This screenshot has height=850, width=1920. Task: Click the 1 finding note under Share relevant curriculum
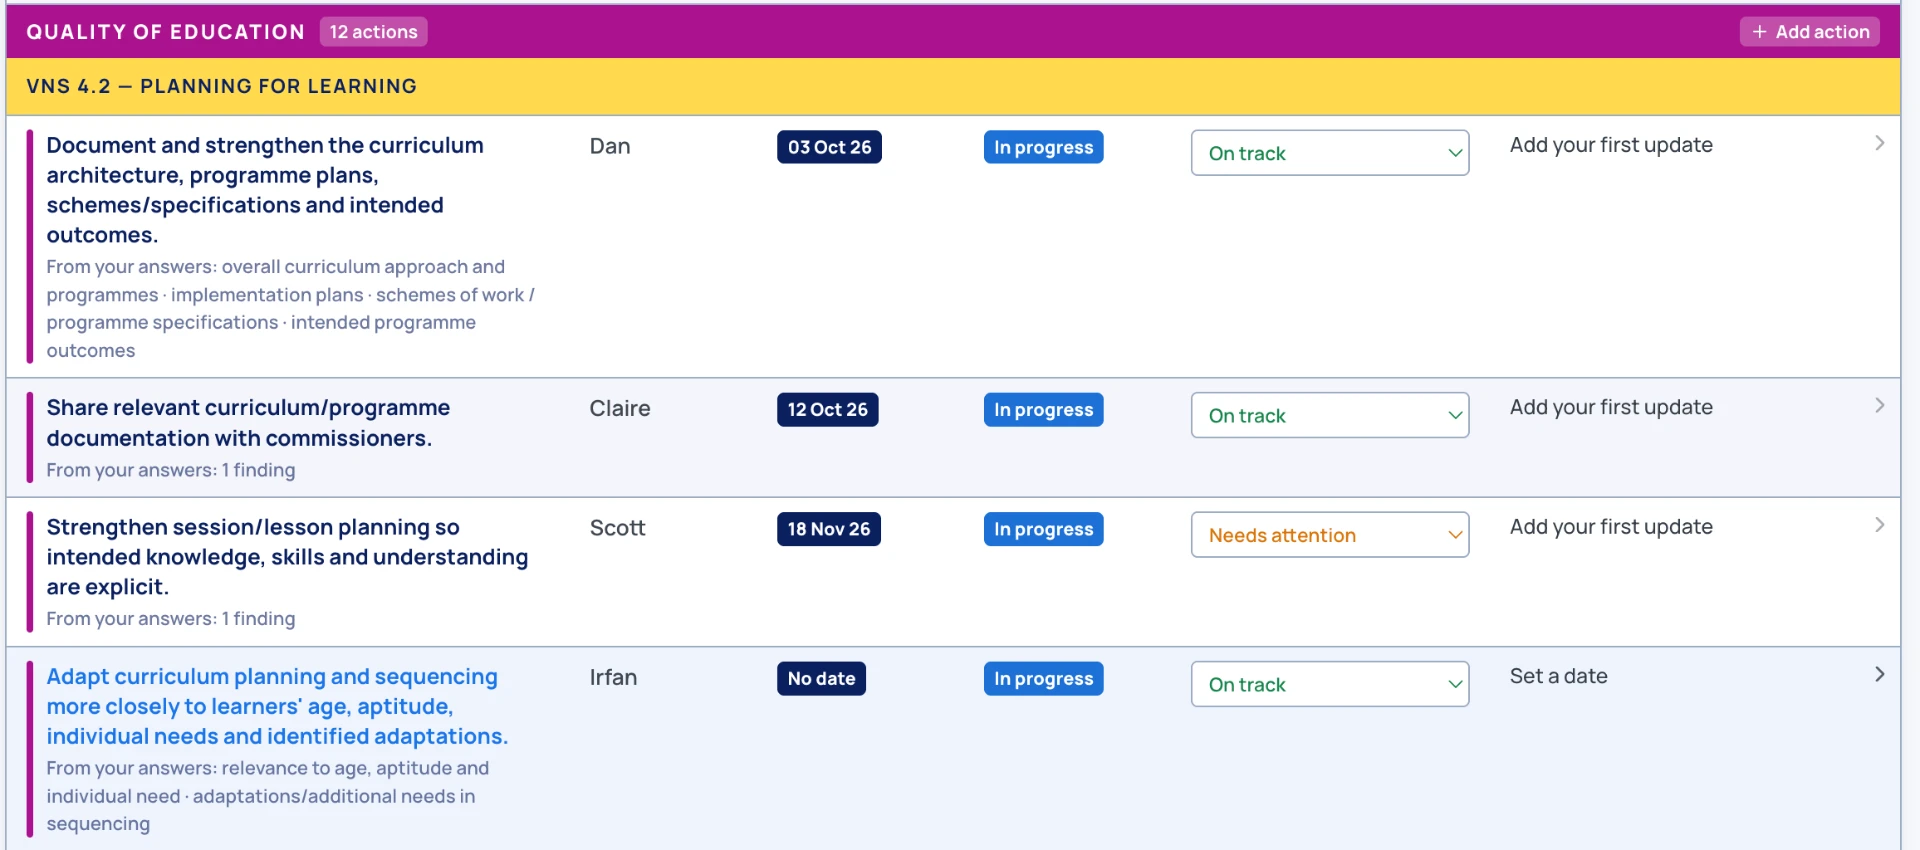pyautogui.click(x=171, y=470)
